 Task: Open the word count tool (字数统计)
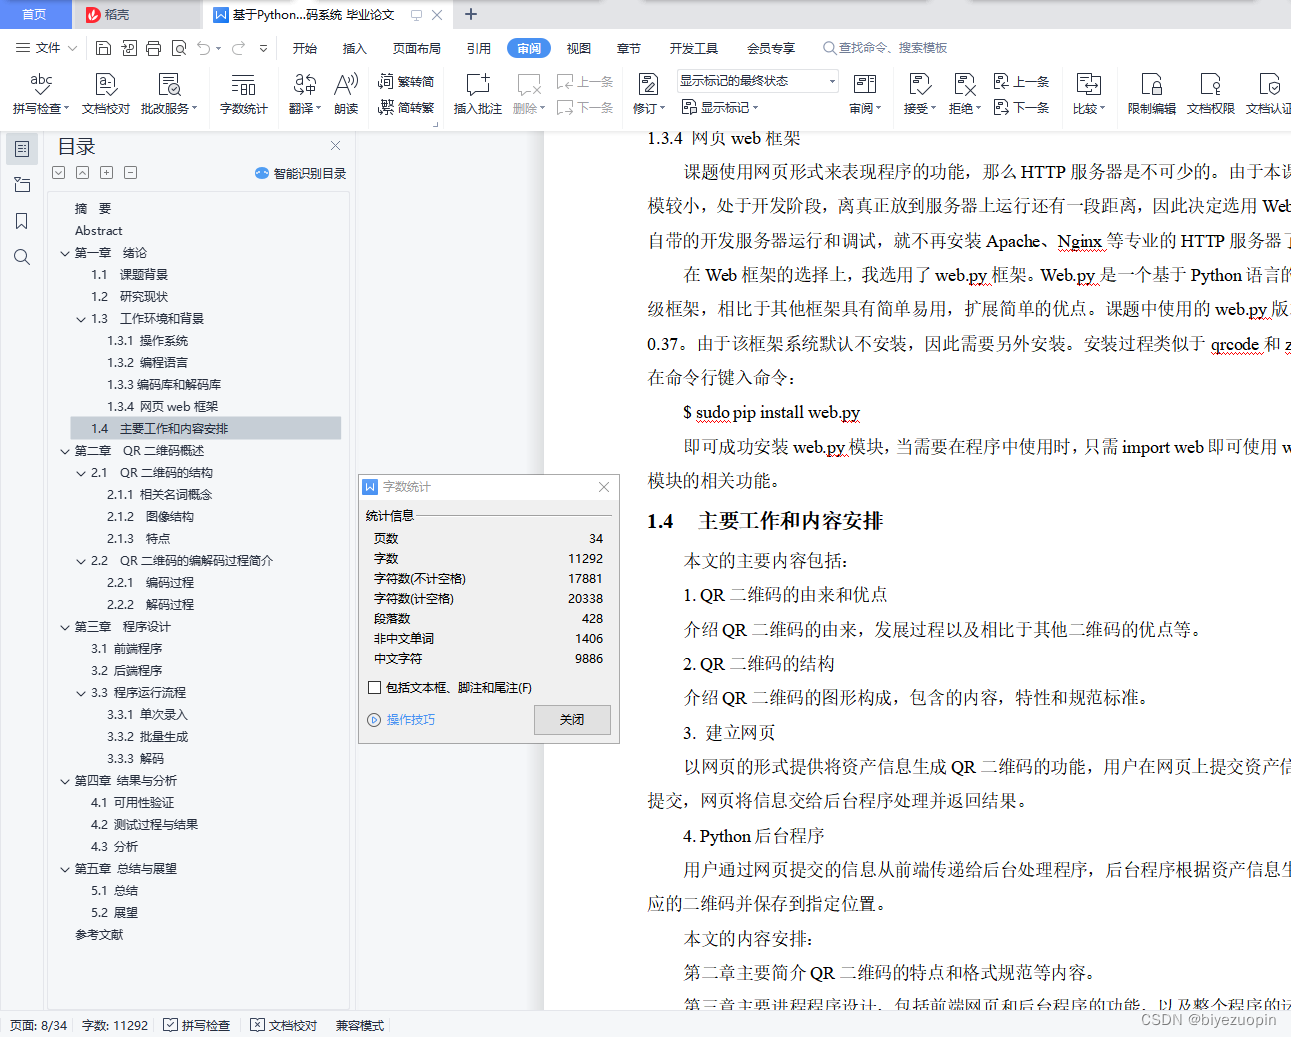pos(243,93)
